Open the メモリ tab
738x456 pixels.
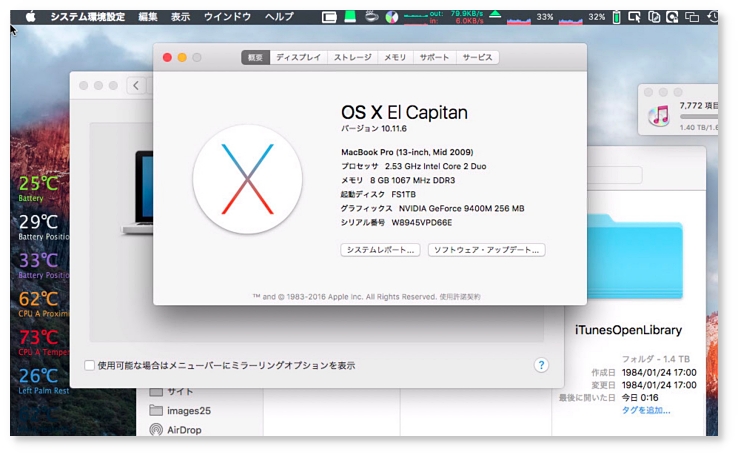[395, 58]
